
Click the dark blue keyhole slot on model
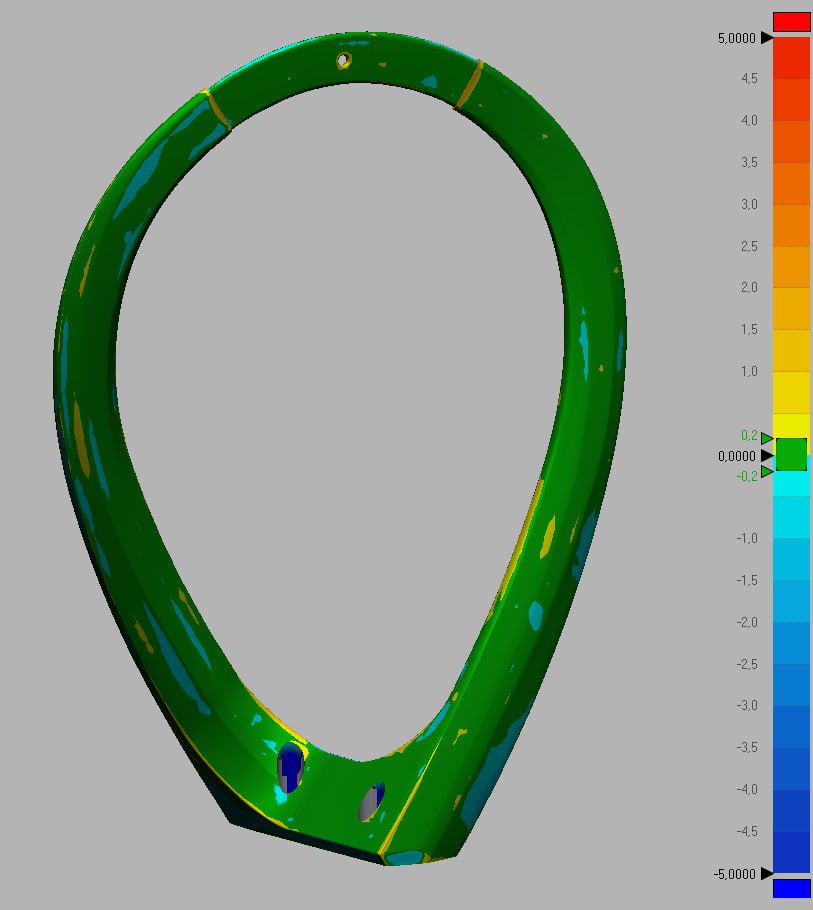point(291,768)
